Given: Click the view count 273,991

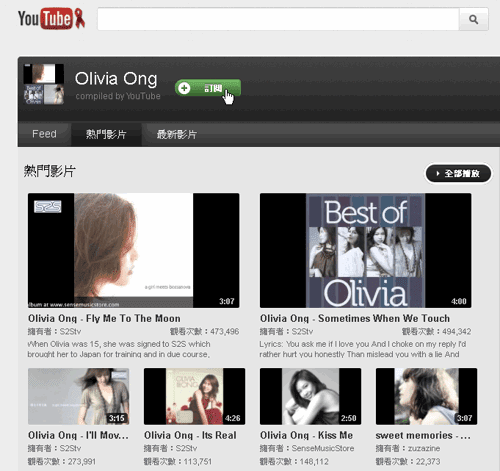Looking at the screenshot, I should click(x=82, y=462).
